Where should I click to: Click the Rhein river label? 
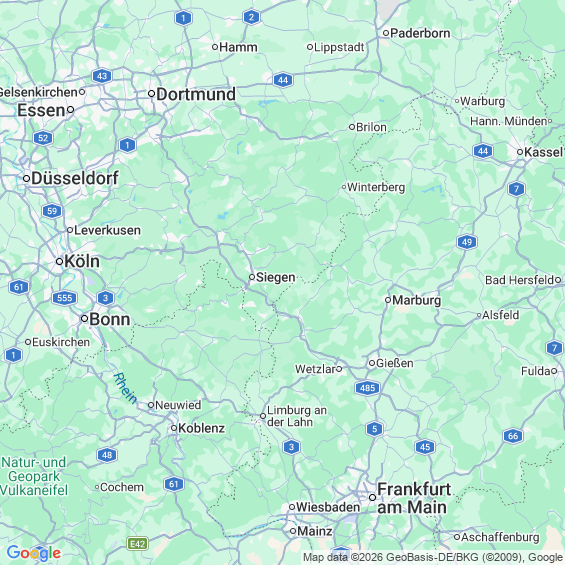click(x=125, y=388)
